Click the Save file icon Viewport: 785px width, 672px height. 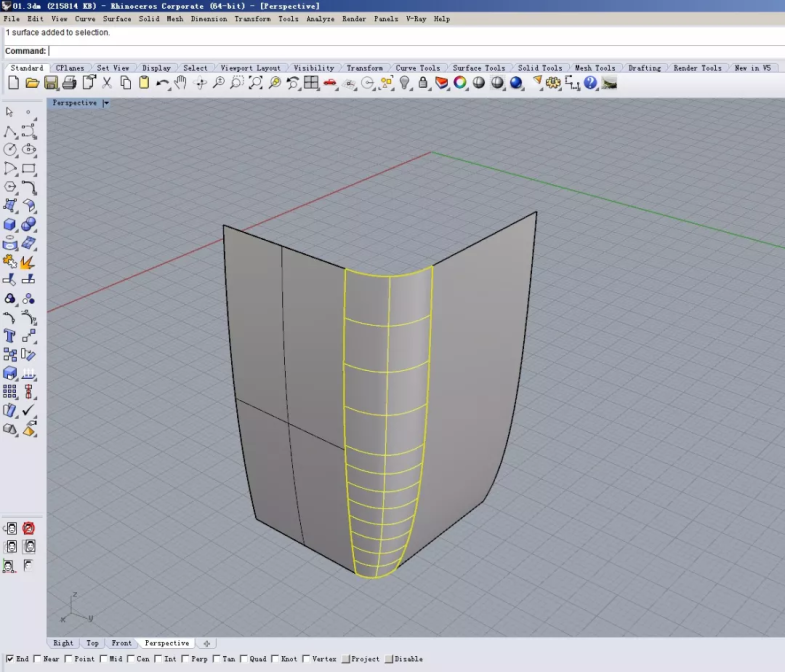tap(50, 83)
